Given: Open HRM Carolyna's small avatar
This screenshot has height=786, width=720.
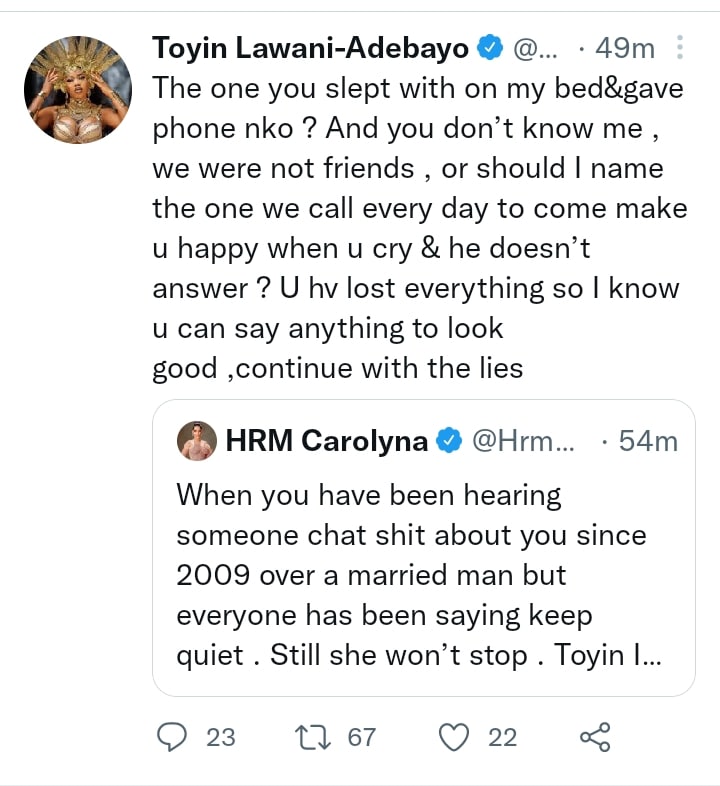Looking at the screenshot, I should [x=198, y=441].
